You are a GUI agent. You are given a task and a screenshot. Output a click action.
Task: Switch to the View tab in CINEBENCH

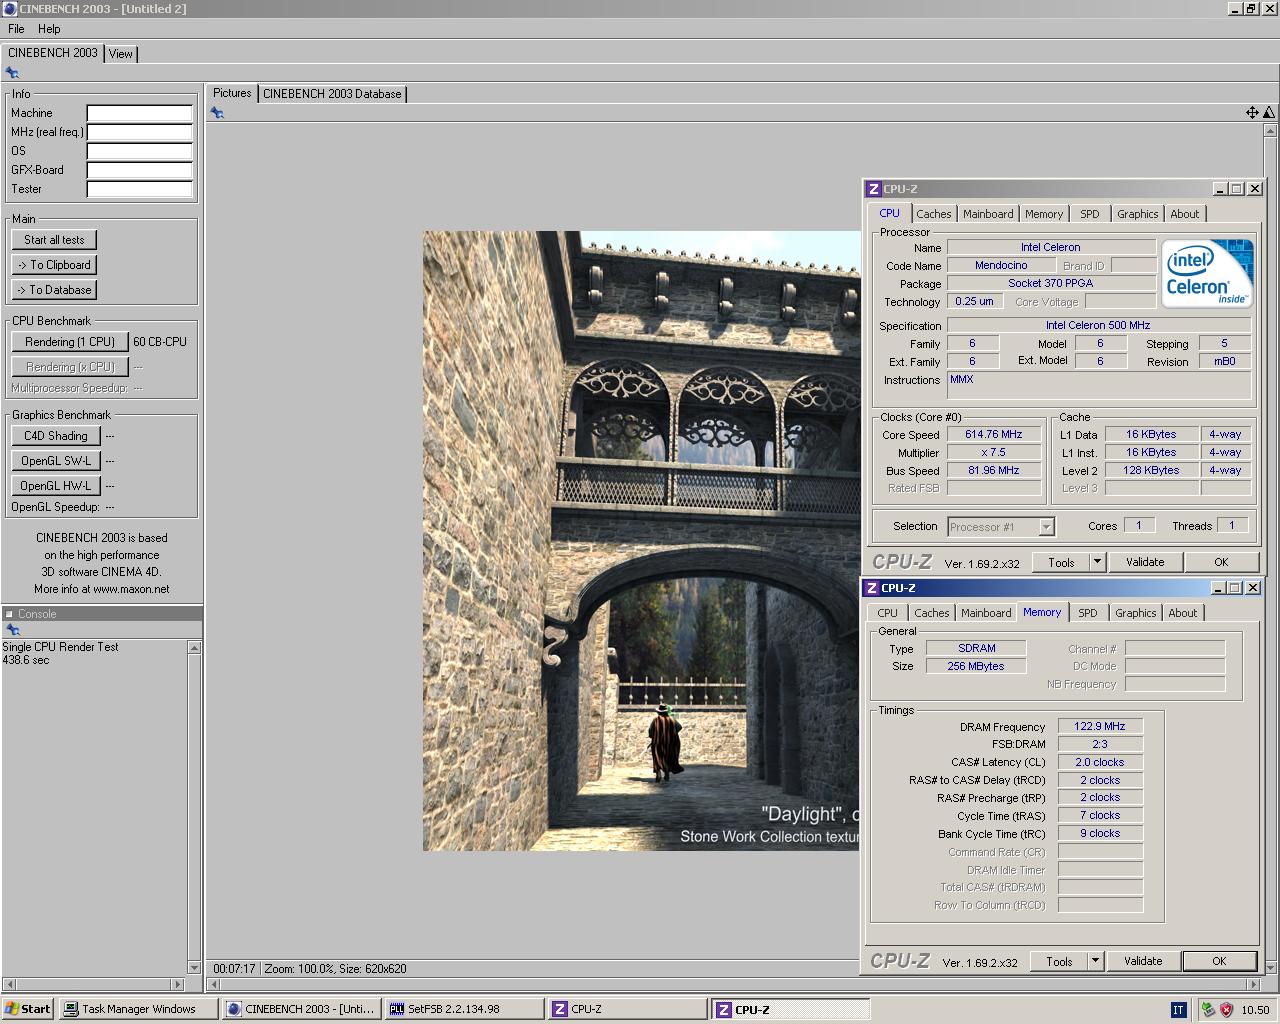[x=121, y=54]
